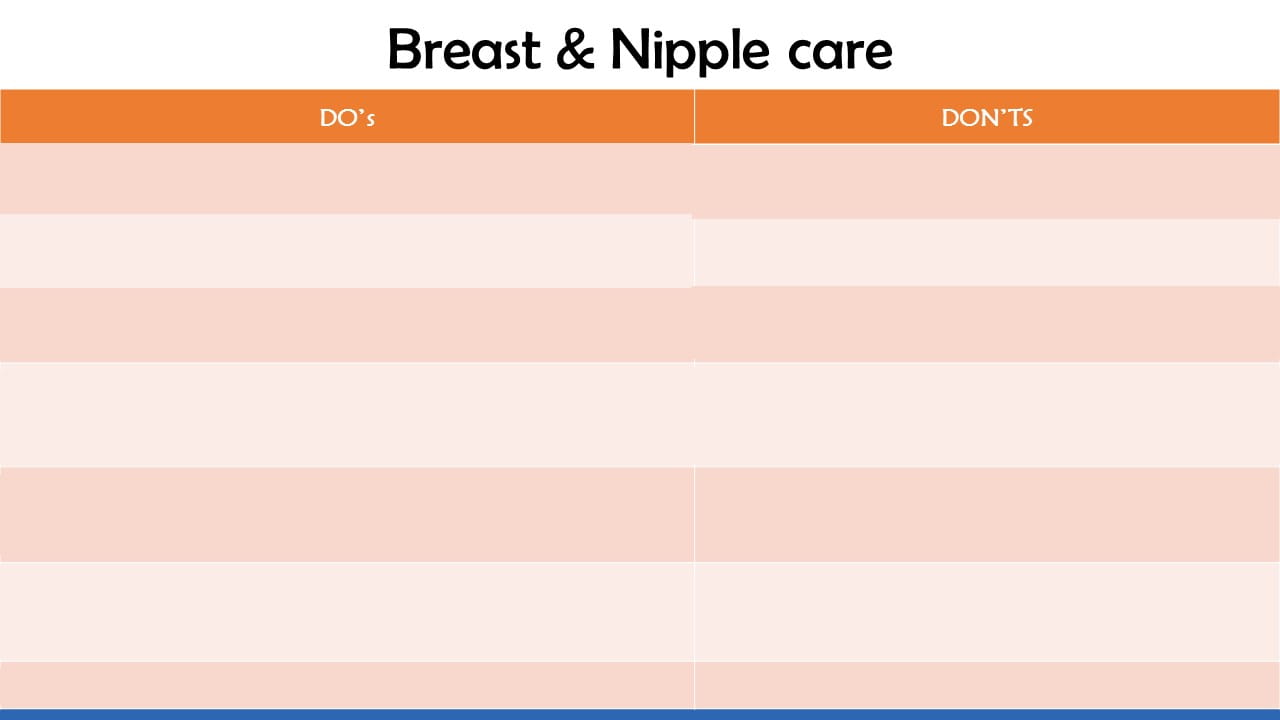Select the fifth row cell under DON'TS

[987, 514]
